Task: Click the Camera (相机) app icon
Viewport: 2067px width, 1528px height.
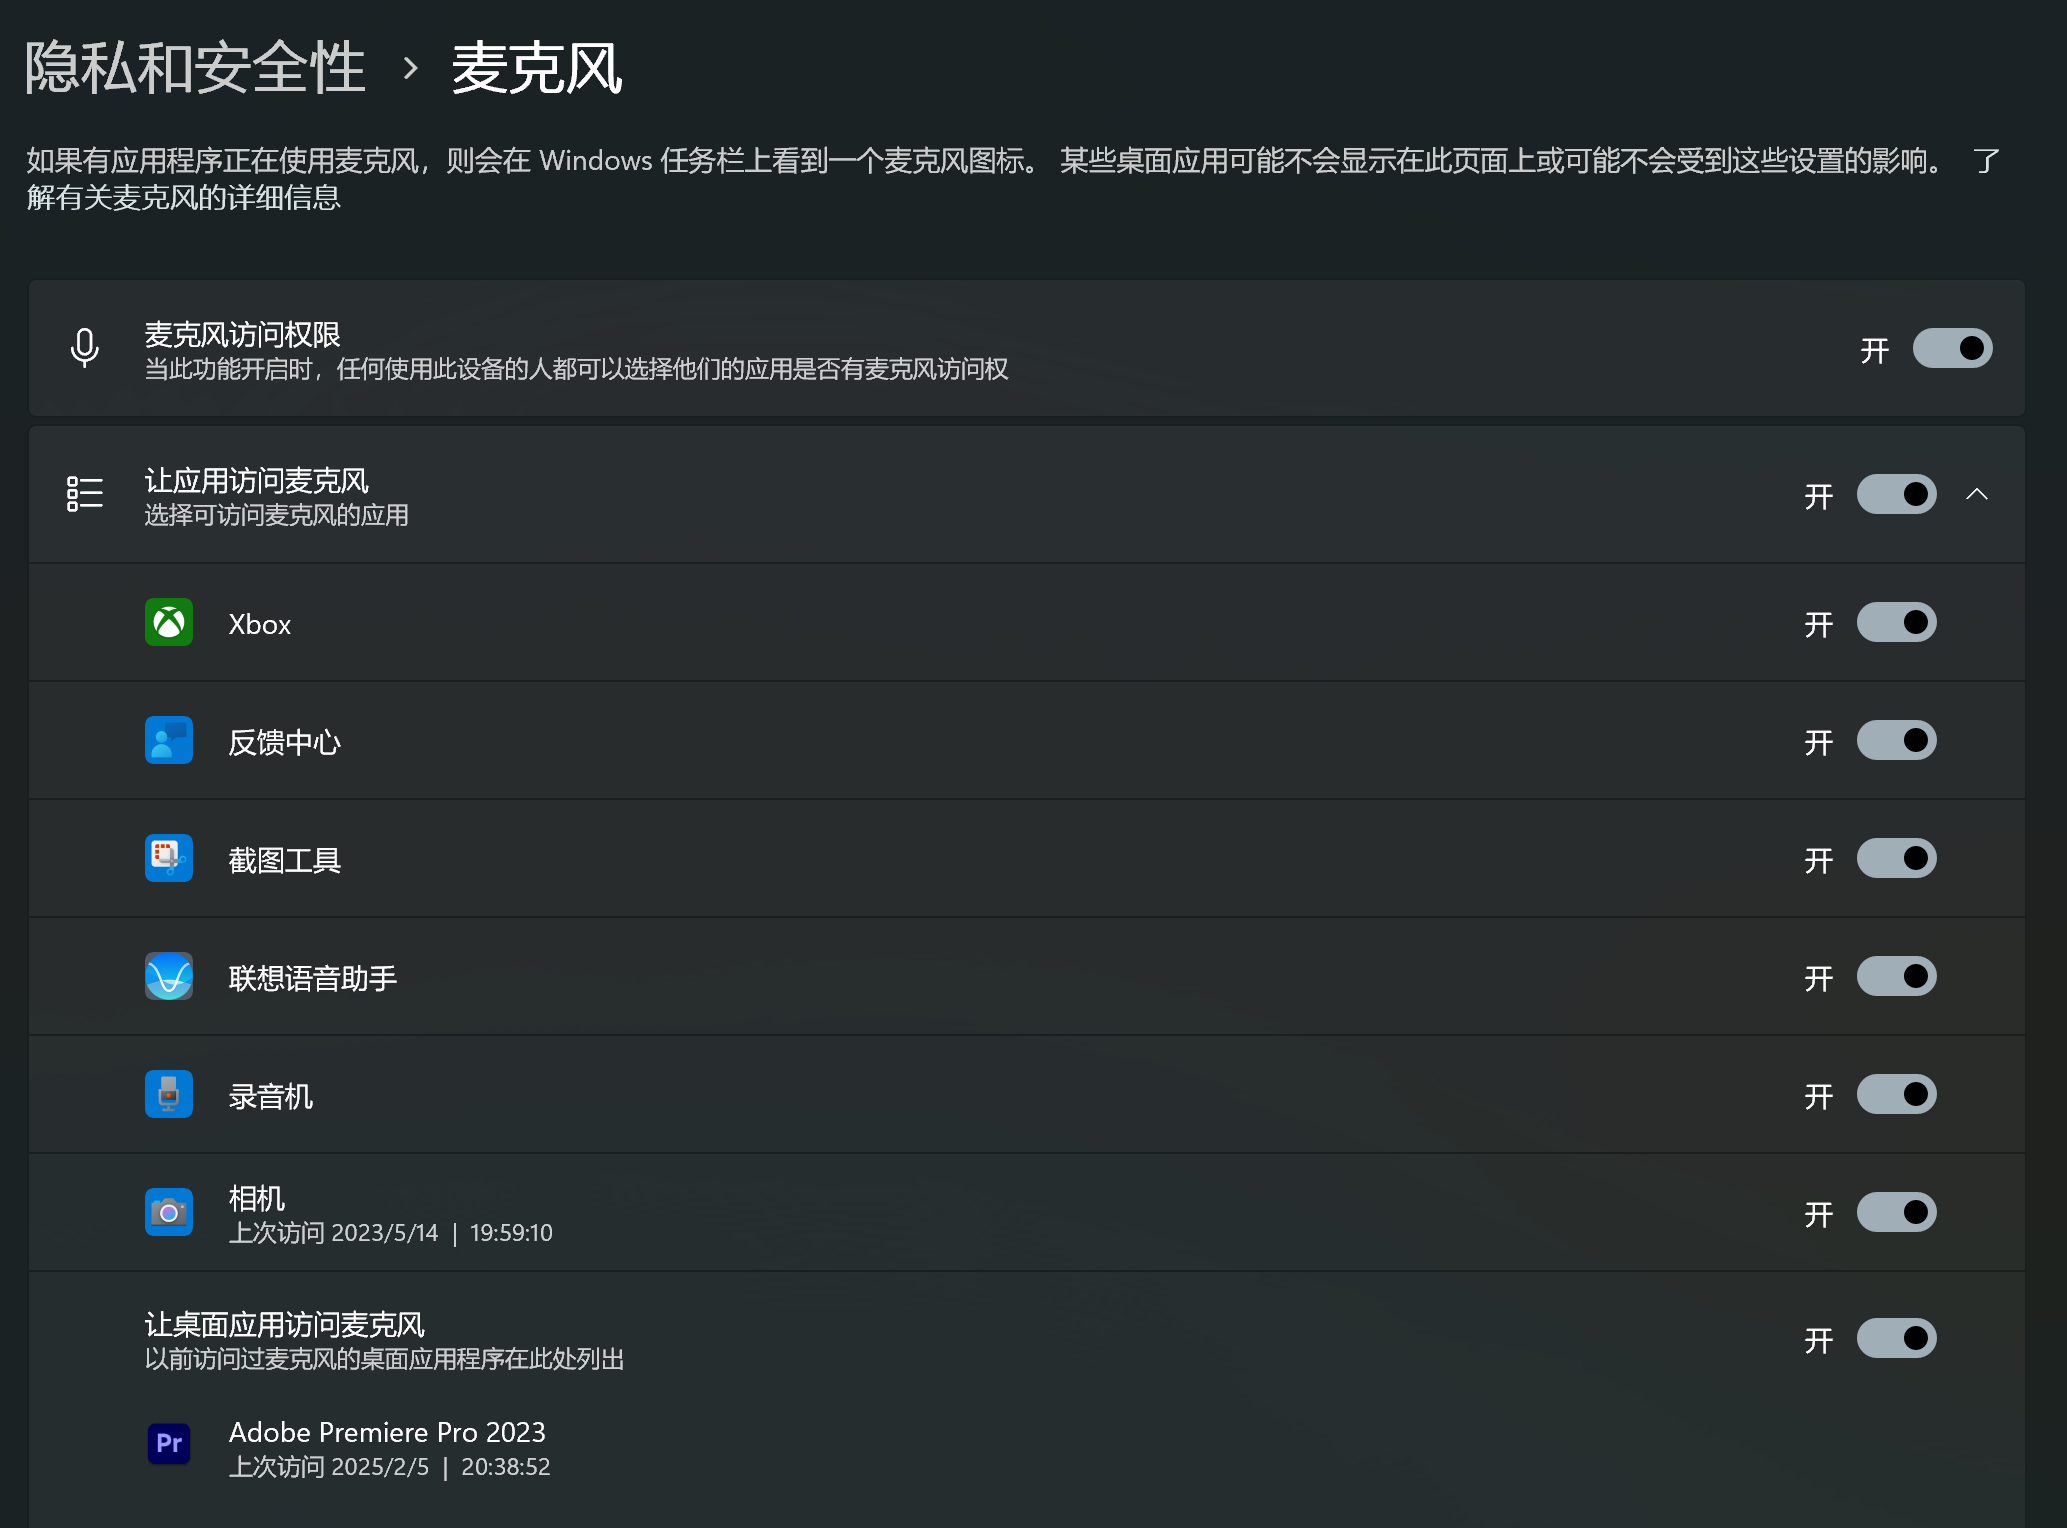Action: coord(169,1213)
